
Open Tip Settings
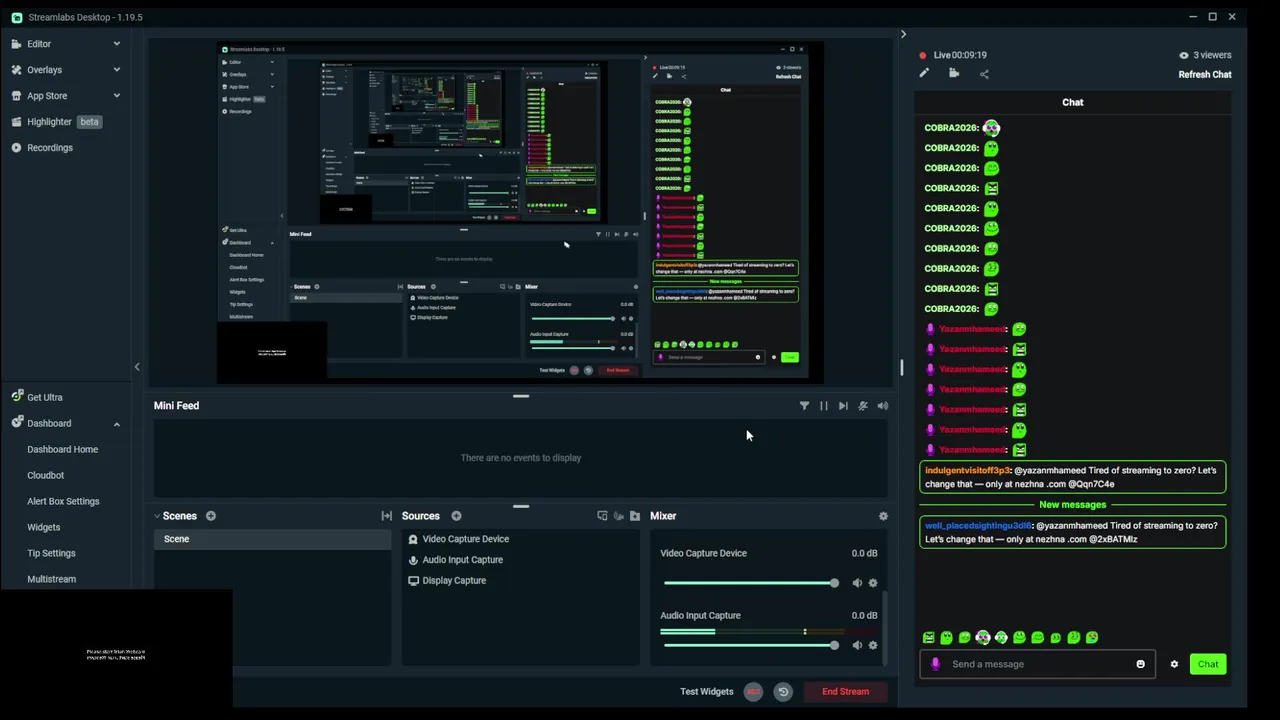coord(51,554)
